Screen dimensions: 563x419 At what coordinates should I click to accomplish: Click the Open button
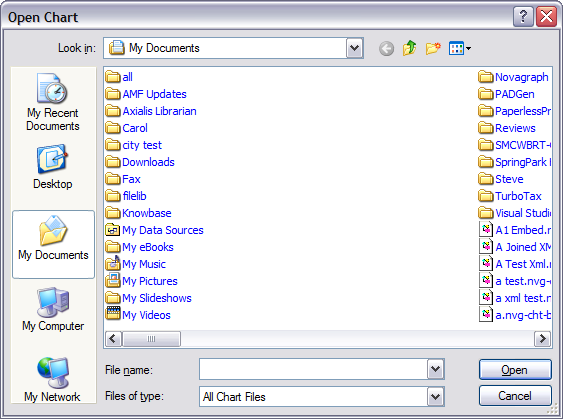tap(515, 369)
